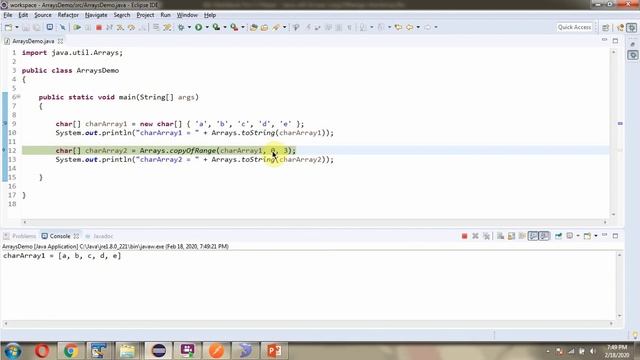Switch to the Java perspective icon

[x=621, y=27]
